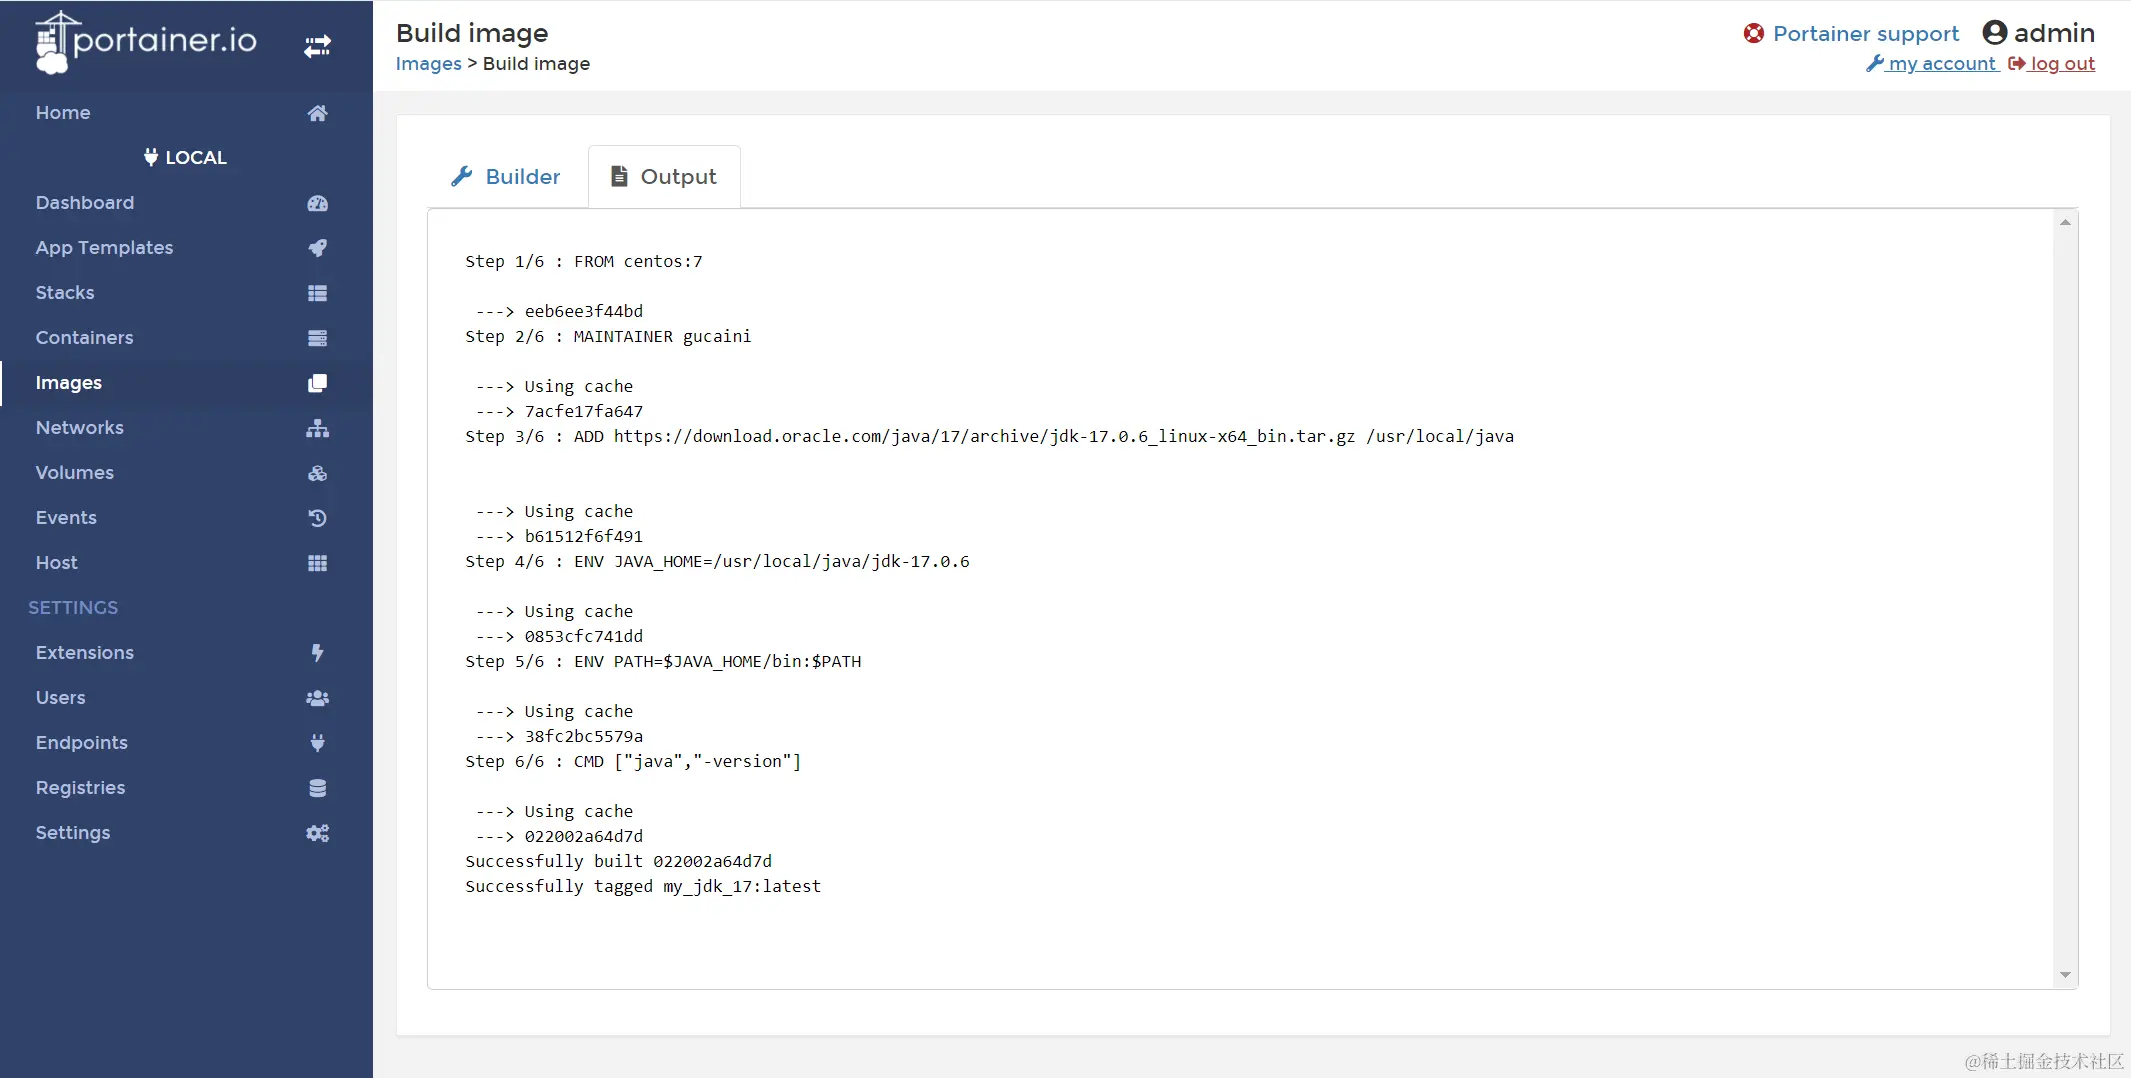Open the Portainer support link
The height and width of the screenshot is (1078, 2131).
tap(1866, 33)
